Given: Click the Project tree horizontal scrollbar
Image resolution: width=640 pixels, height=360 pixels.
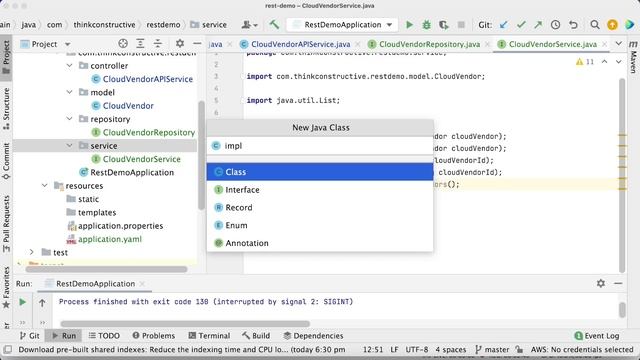Looking at the screenshot, I should point(107,269).
